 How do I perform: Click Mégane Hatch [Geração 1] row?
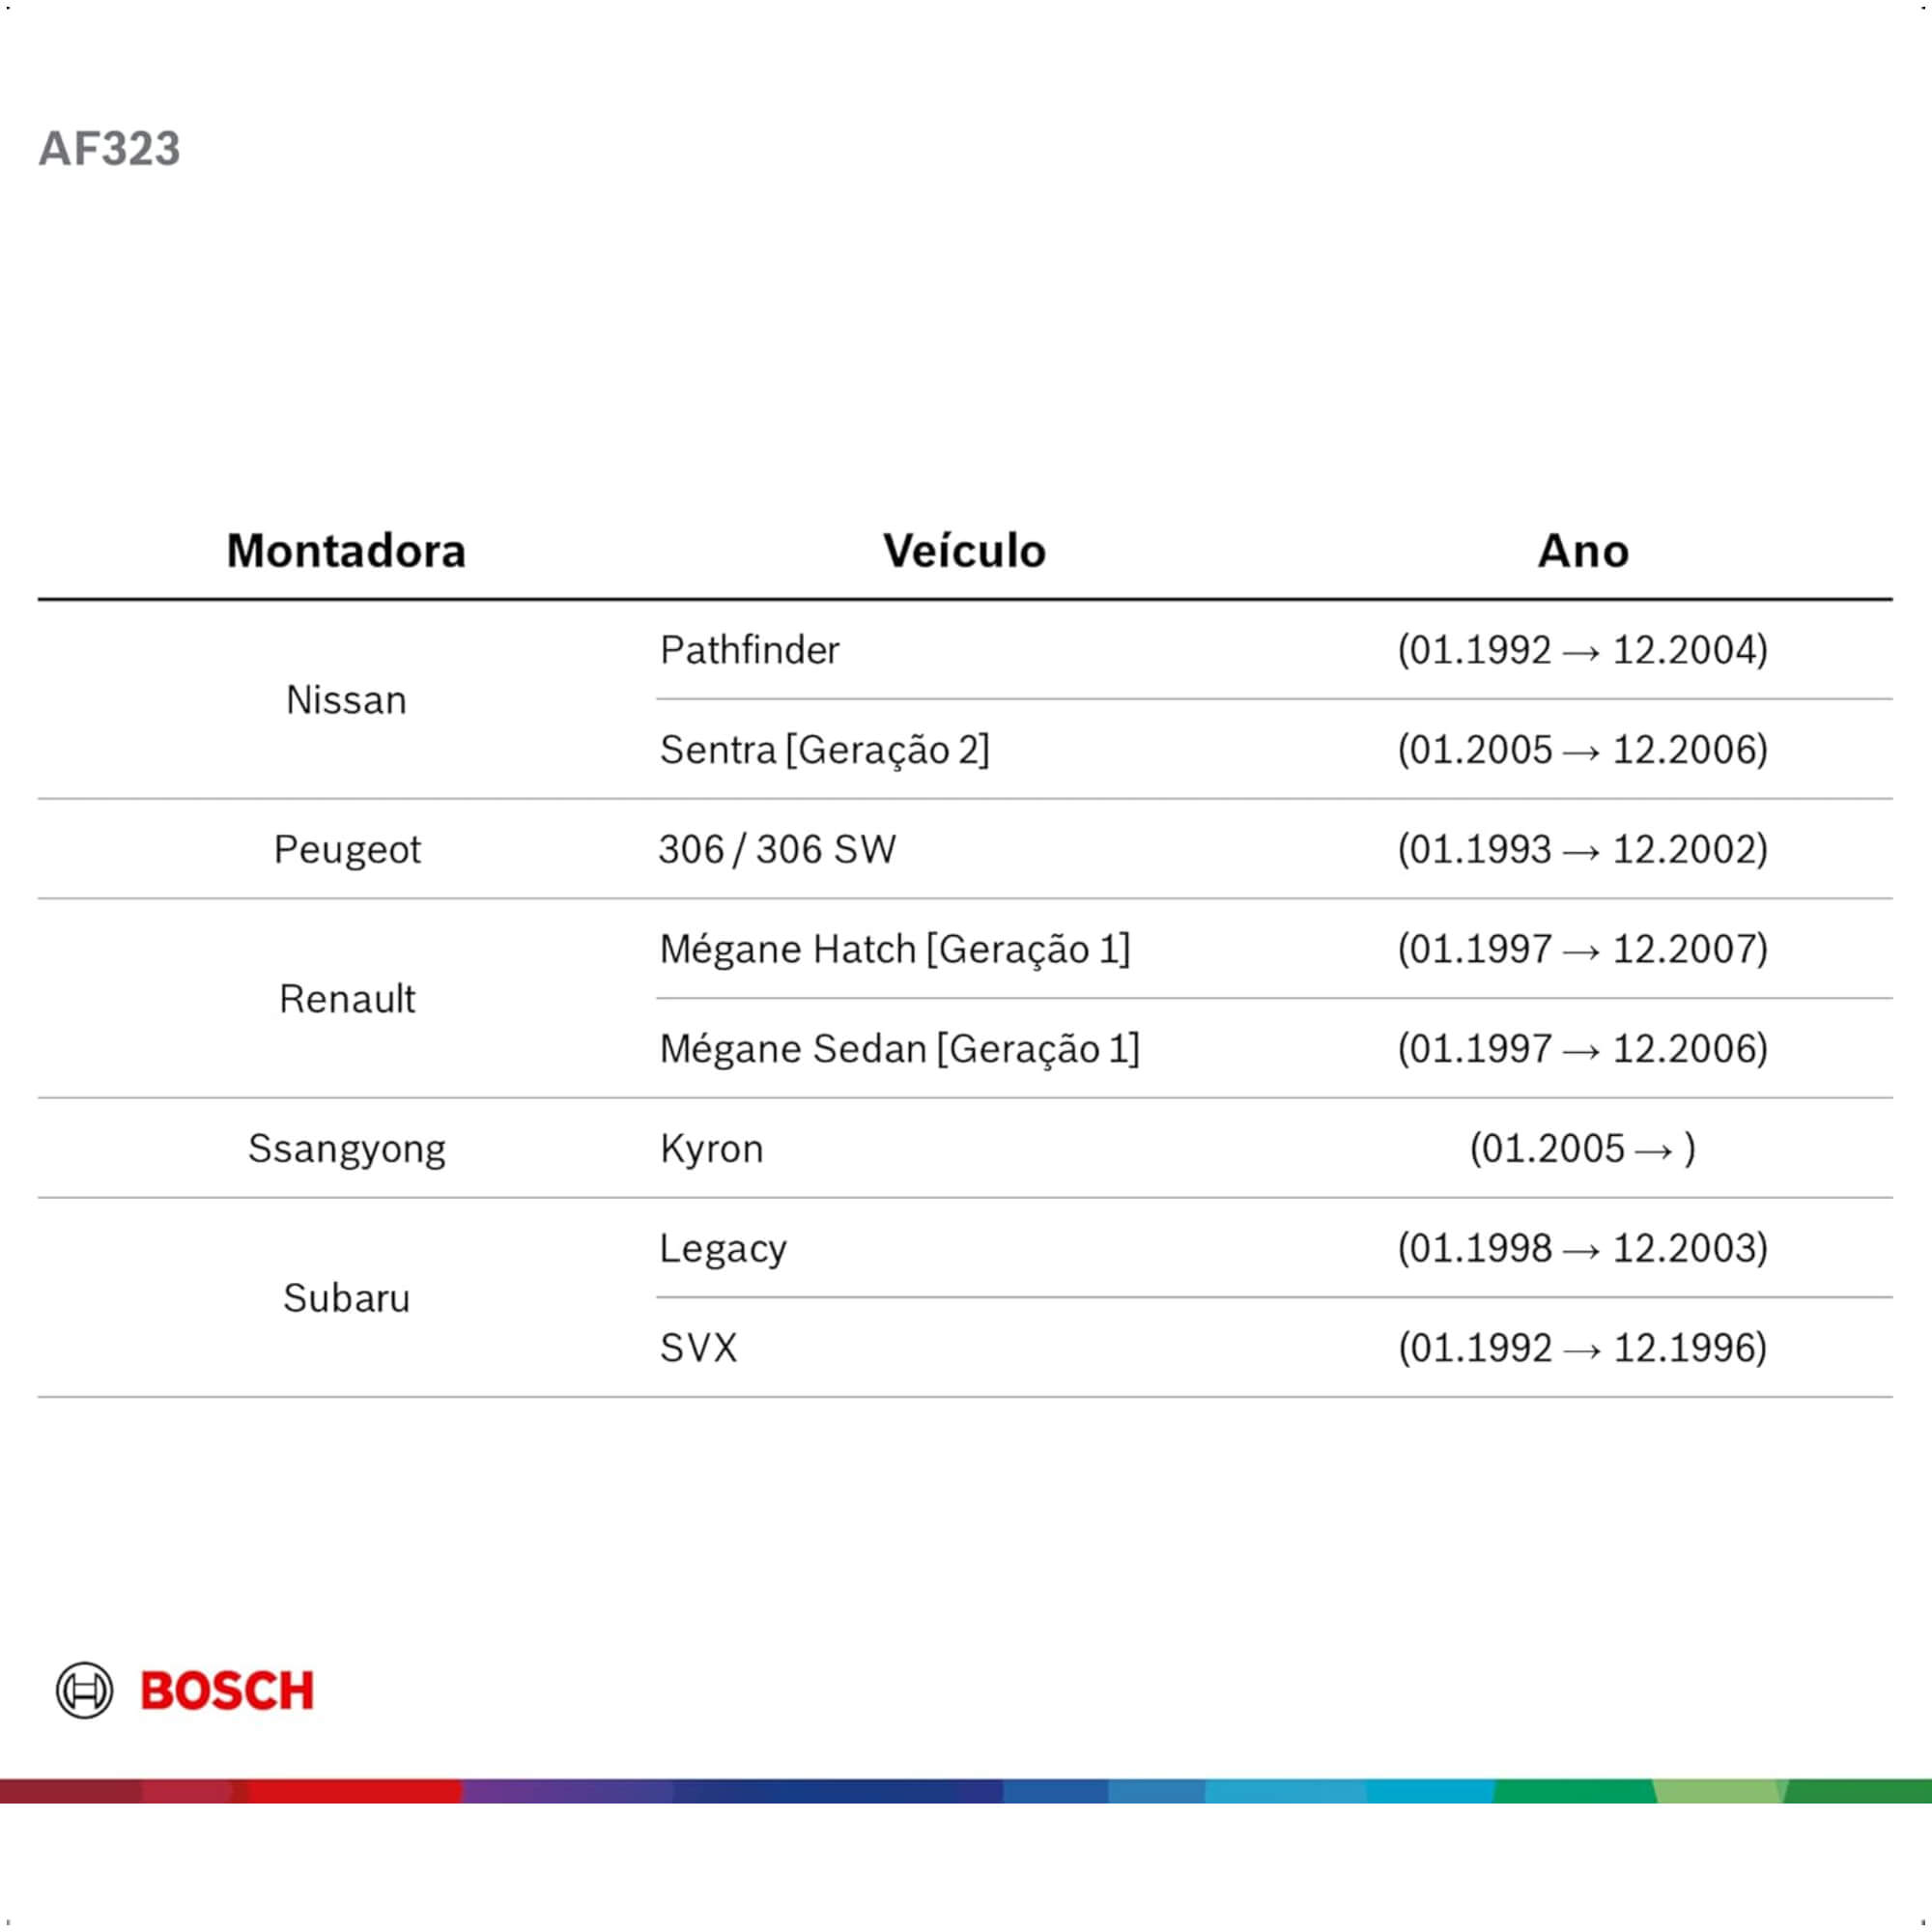[1274, 949]
